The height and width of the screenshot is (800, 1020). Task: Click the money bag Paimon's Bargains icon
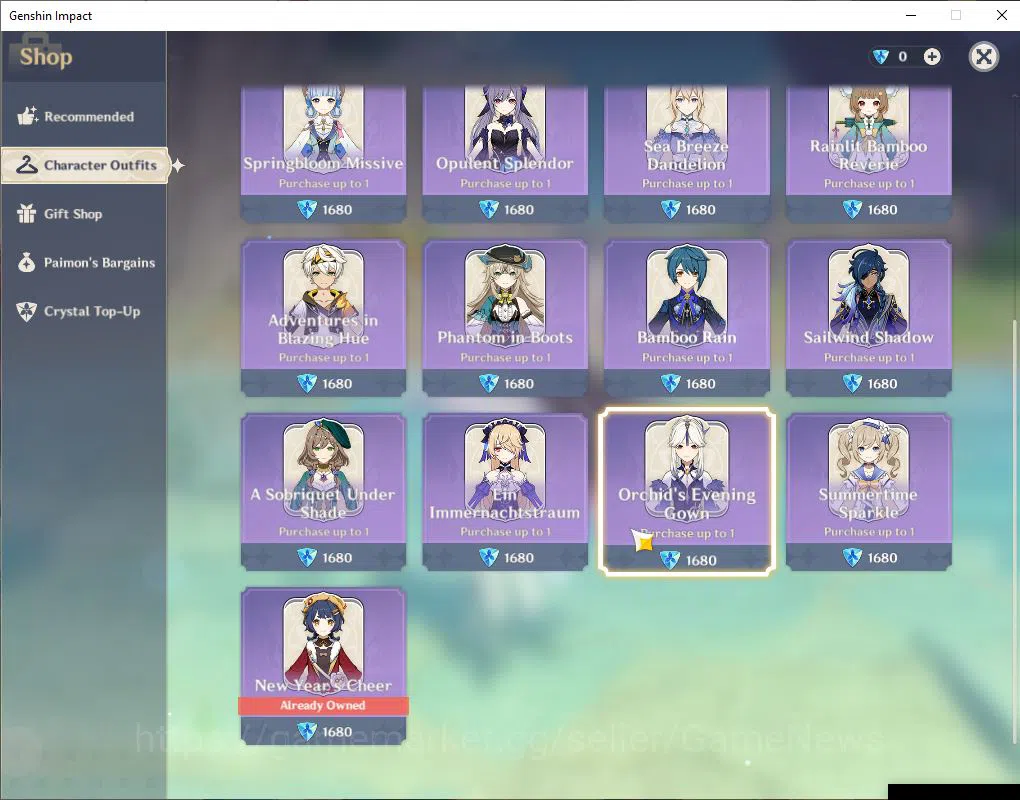(x=27, y=262)
